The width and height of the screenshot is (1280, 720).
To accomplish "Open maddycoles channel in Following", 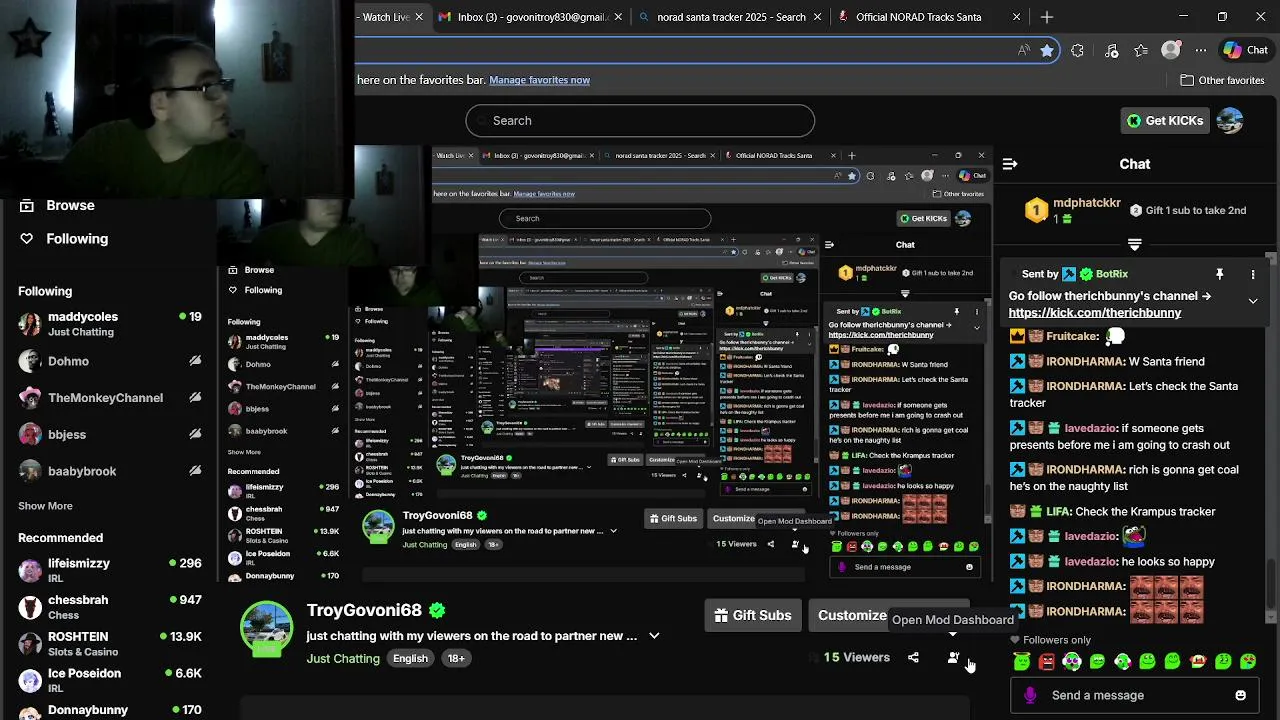I will 110,324.
